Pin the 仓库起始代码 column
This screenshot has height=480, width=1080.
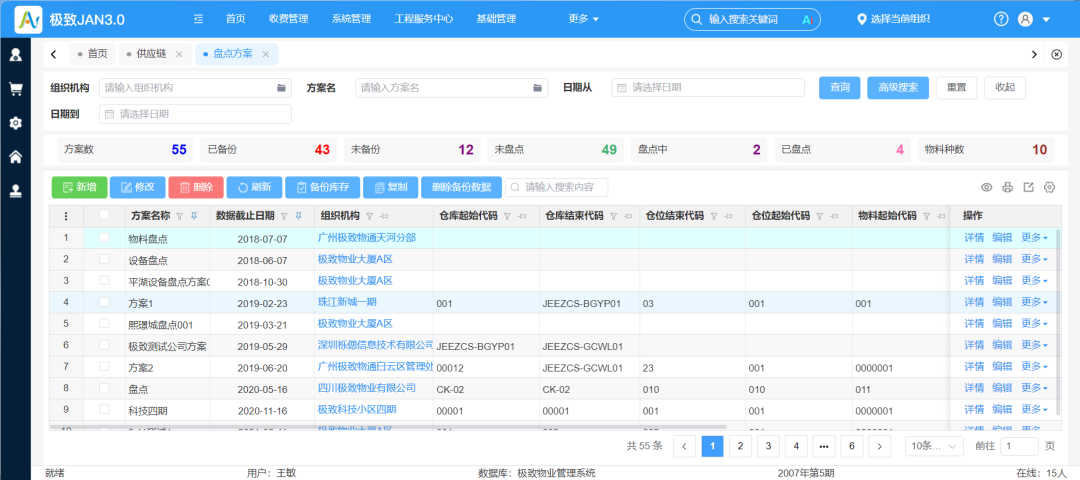521,216
